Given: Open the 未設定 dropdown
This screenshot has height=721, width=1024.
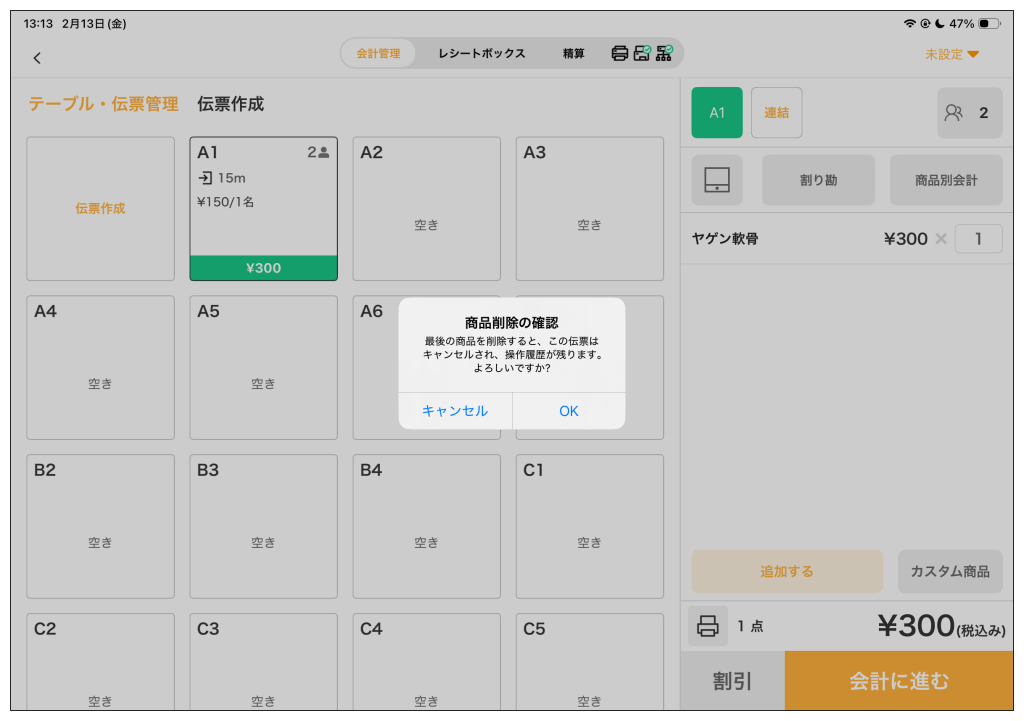Looking at the screenshot, I should (x=951, y=54).
